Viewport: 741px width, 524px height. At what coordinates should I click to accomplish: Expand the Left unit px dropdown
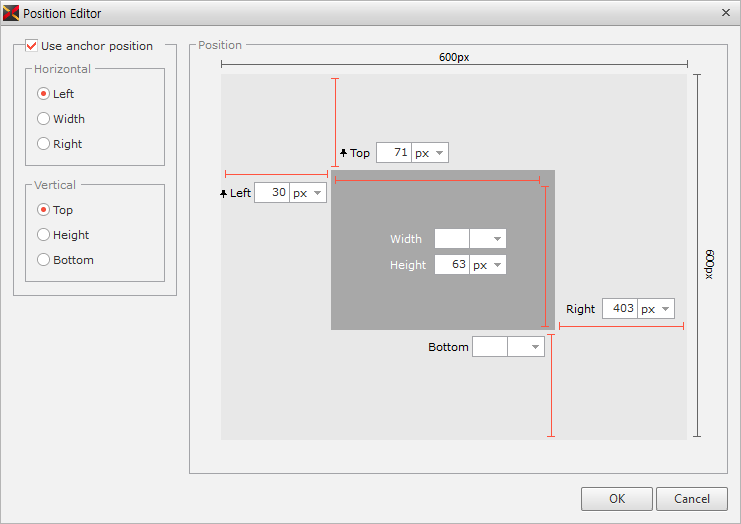click(x=316, y=193)
